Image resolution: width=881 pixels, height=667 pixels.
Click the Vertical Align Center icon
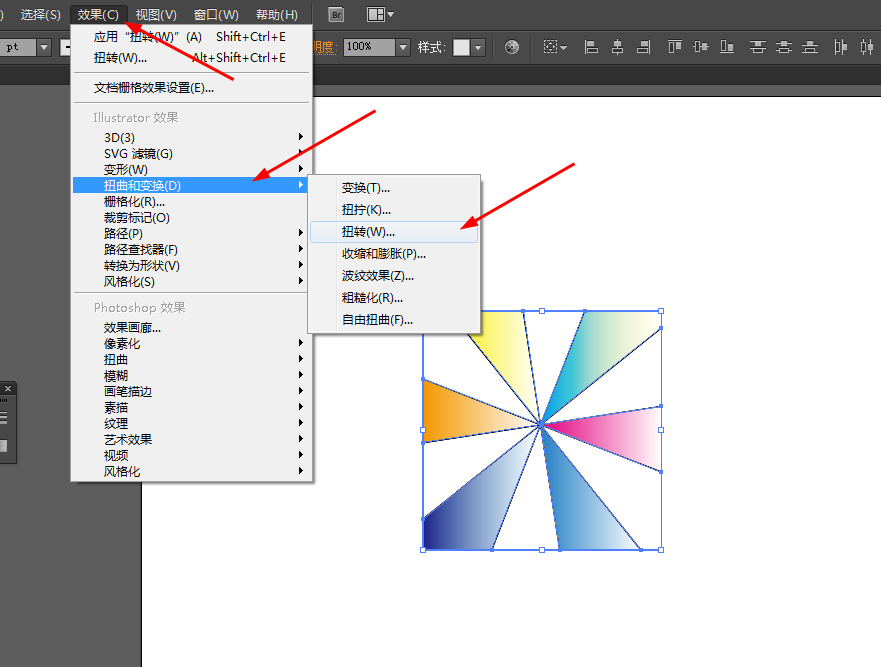(701, 47)
